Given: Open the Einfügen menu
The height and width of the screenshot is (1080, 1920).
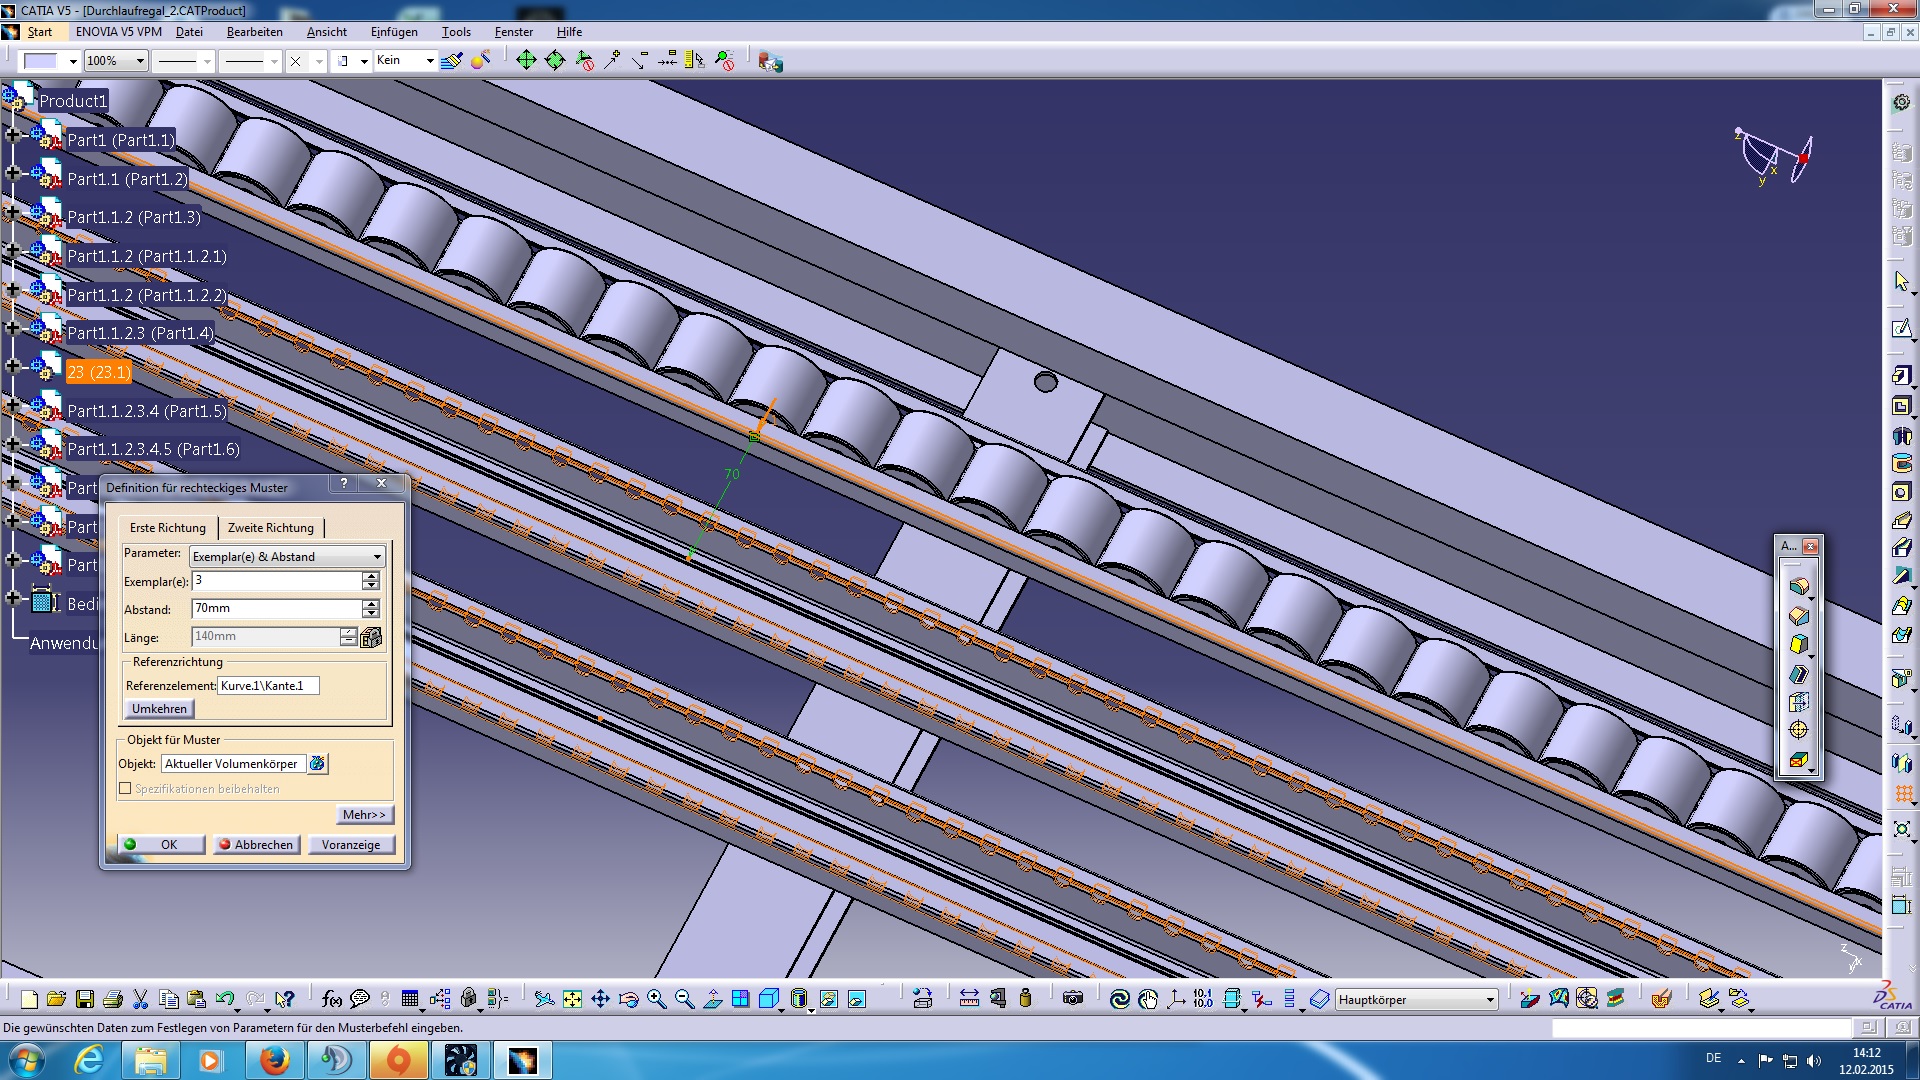Looking at the screenshot, I should click(x=394, y=32).
